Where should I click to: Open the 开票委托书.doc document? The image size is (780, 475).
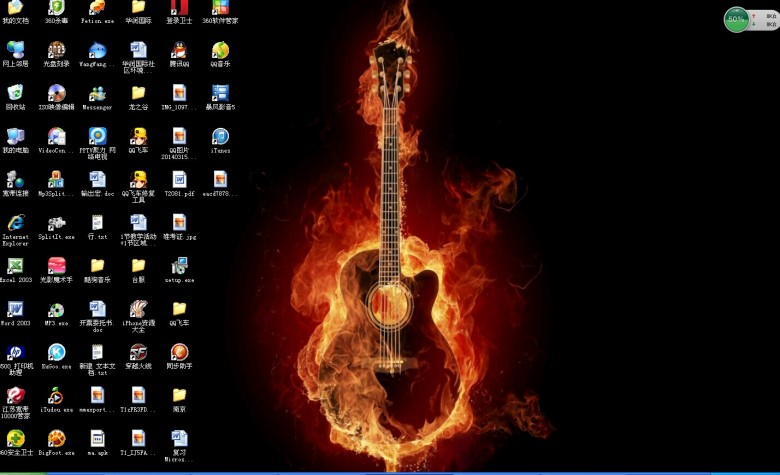tap(97, 309)
